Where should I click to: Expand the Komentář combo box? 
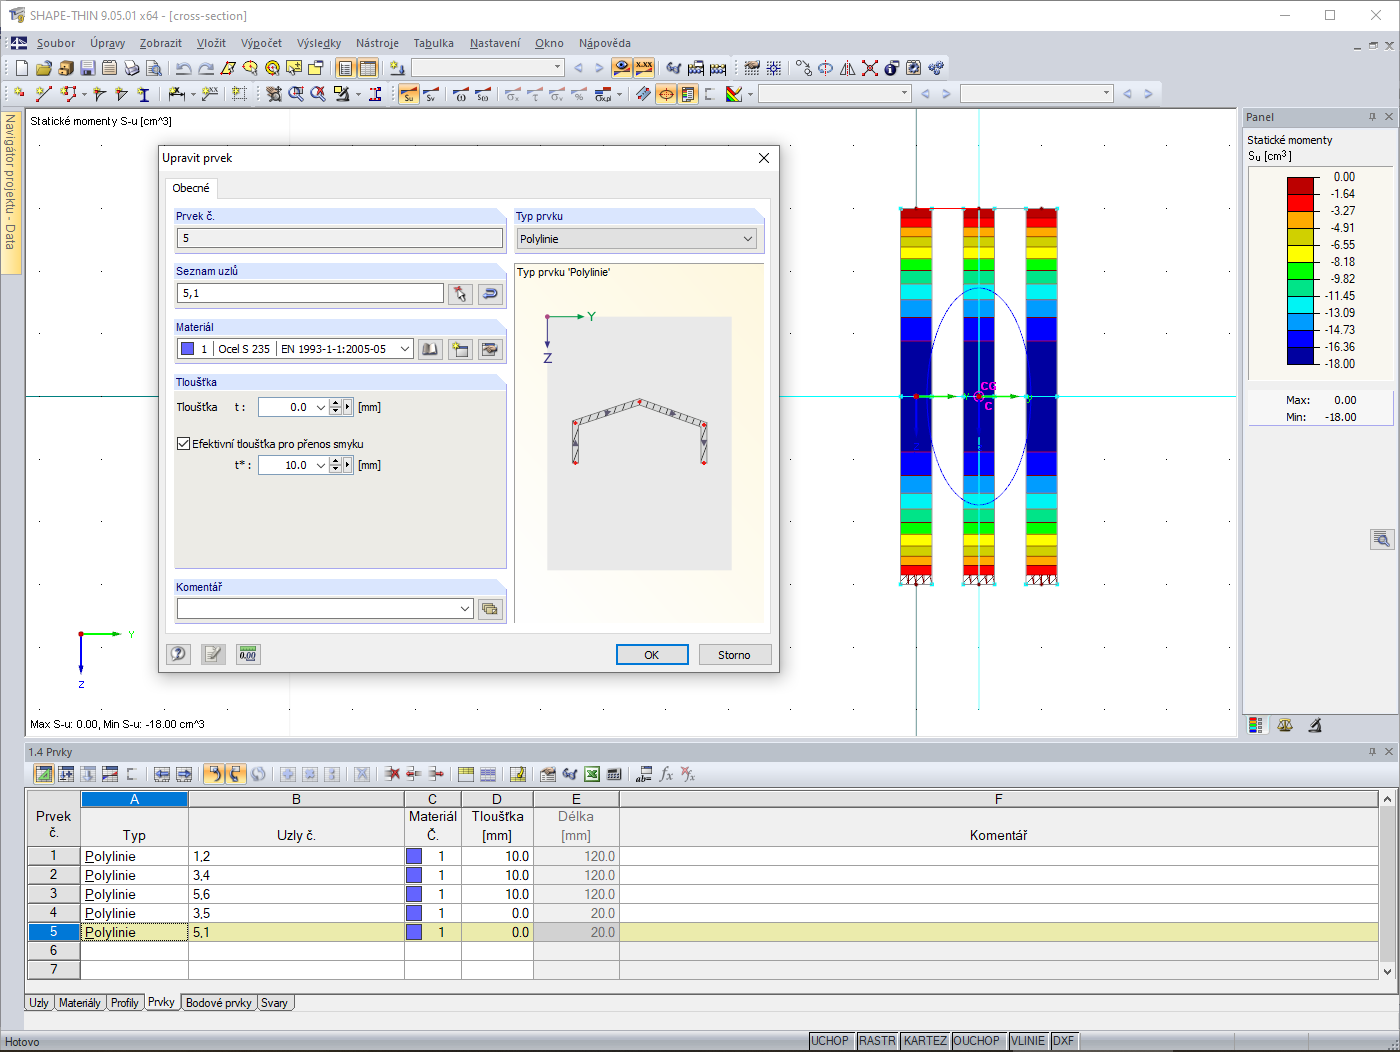tap(465, 609)
